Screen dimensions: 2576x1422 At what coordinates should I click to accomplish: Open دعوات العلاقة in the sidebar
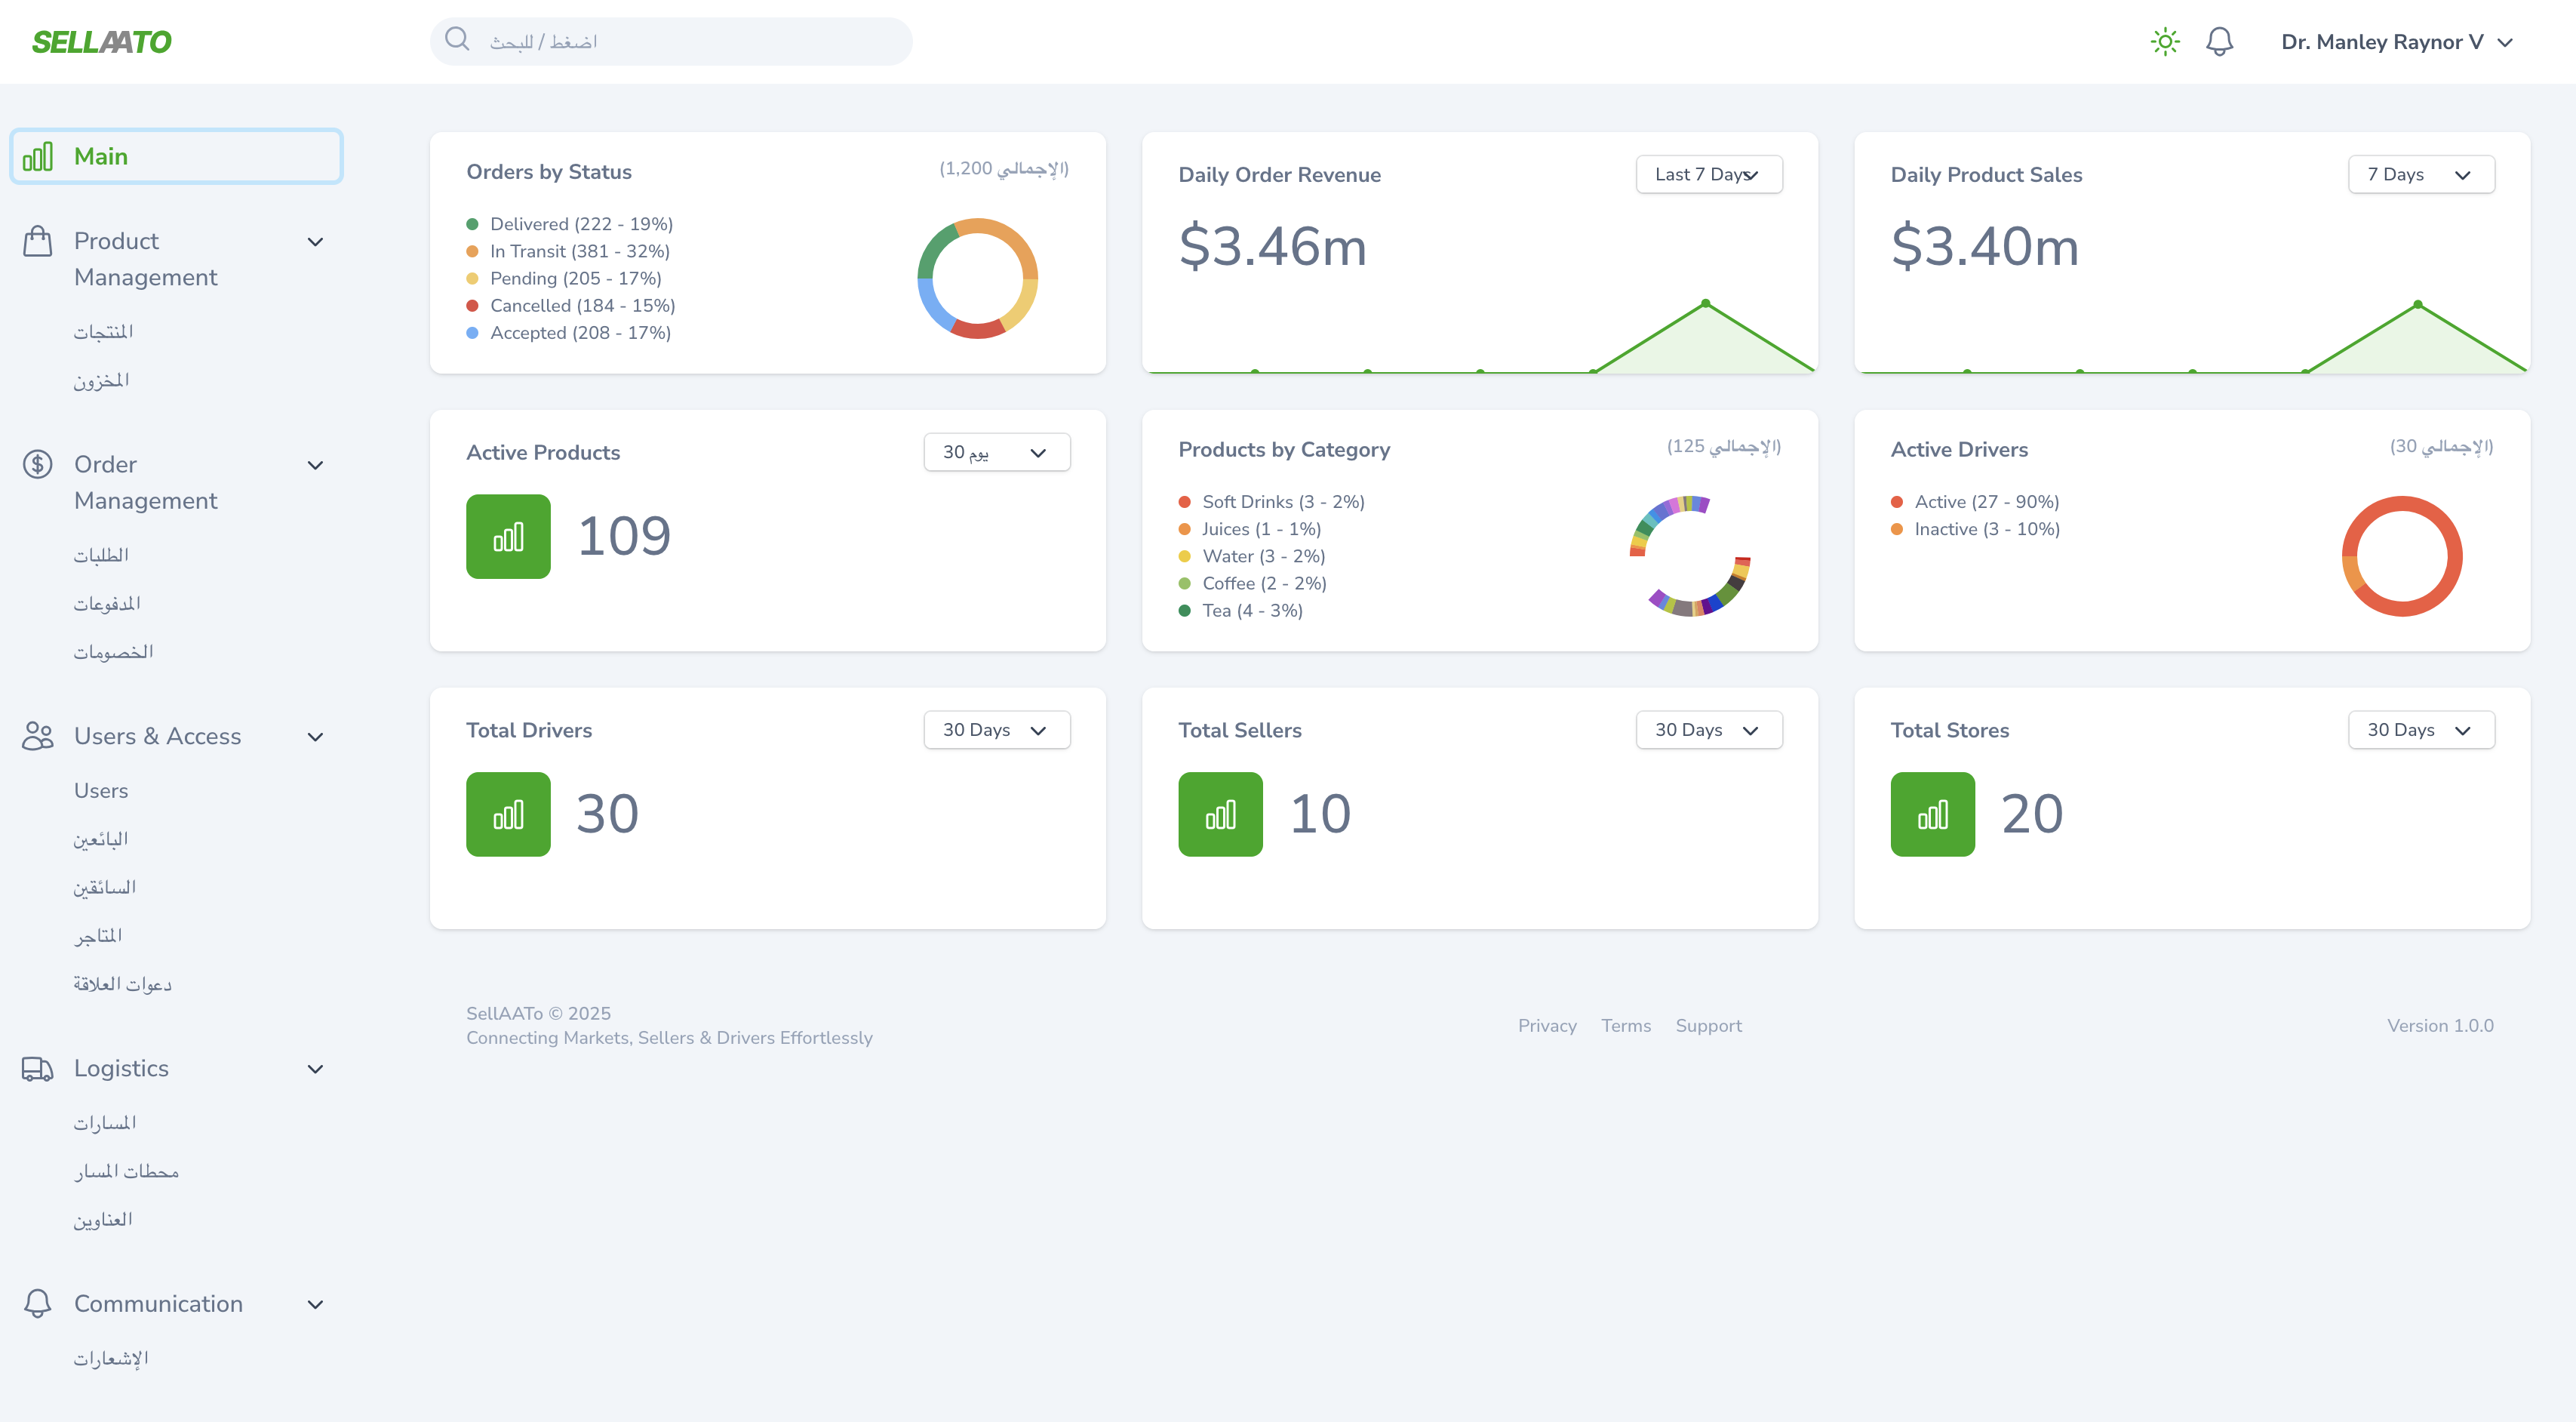122,984
